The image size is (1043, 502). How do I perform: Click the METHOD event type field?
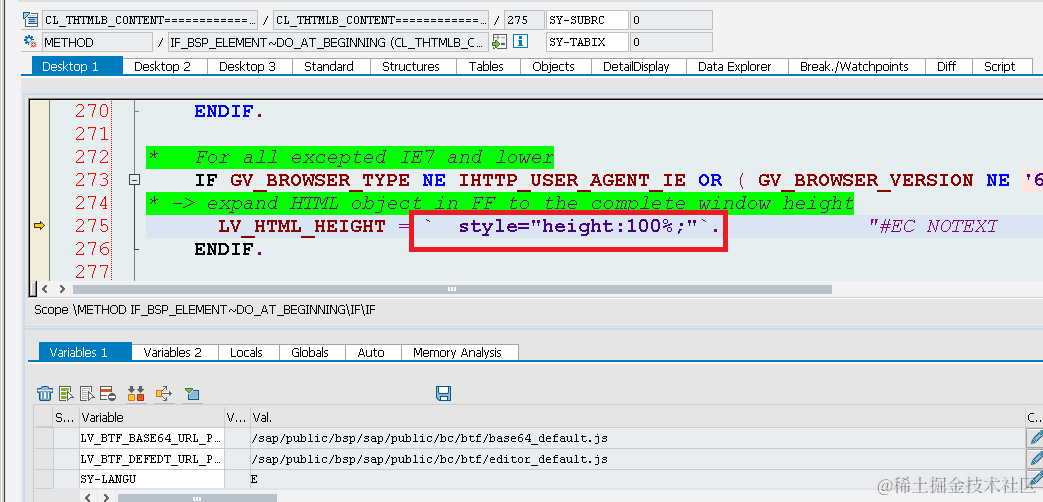[x=97, y=42]
